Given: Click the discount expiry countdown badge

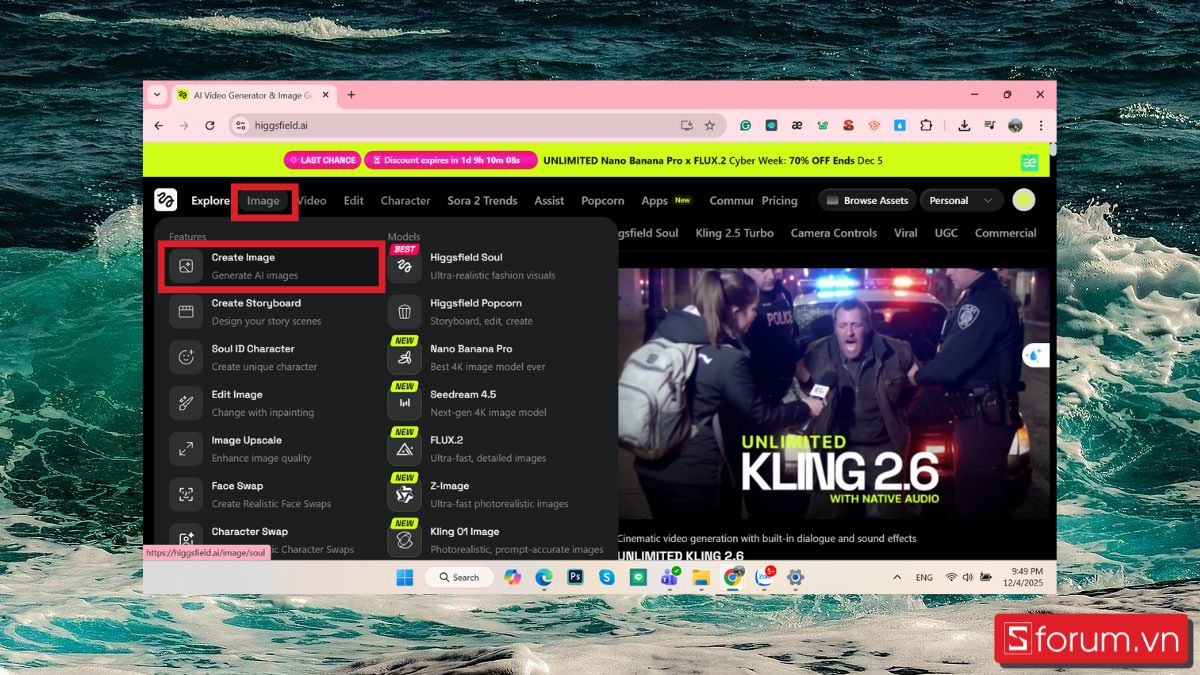Looking at the screenshot, I should click(x=451, y=160).
